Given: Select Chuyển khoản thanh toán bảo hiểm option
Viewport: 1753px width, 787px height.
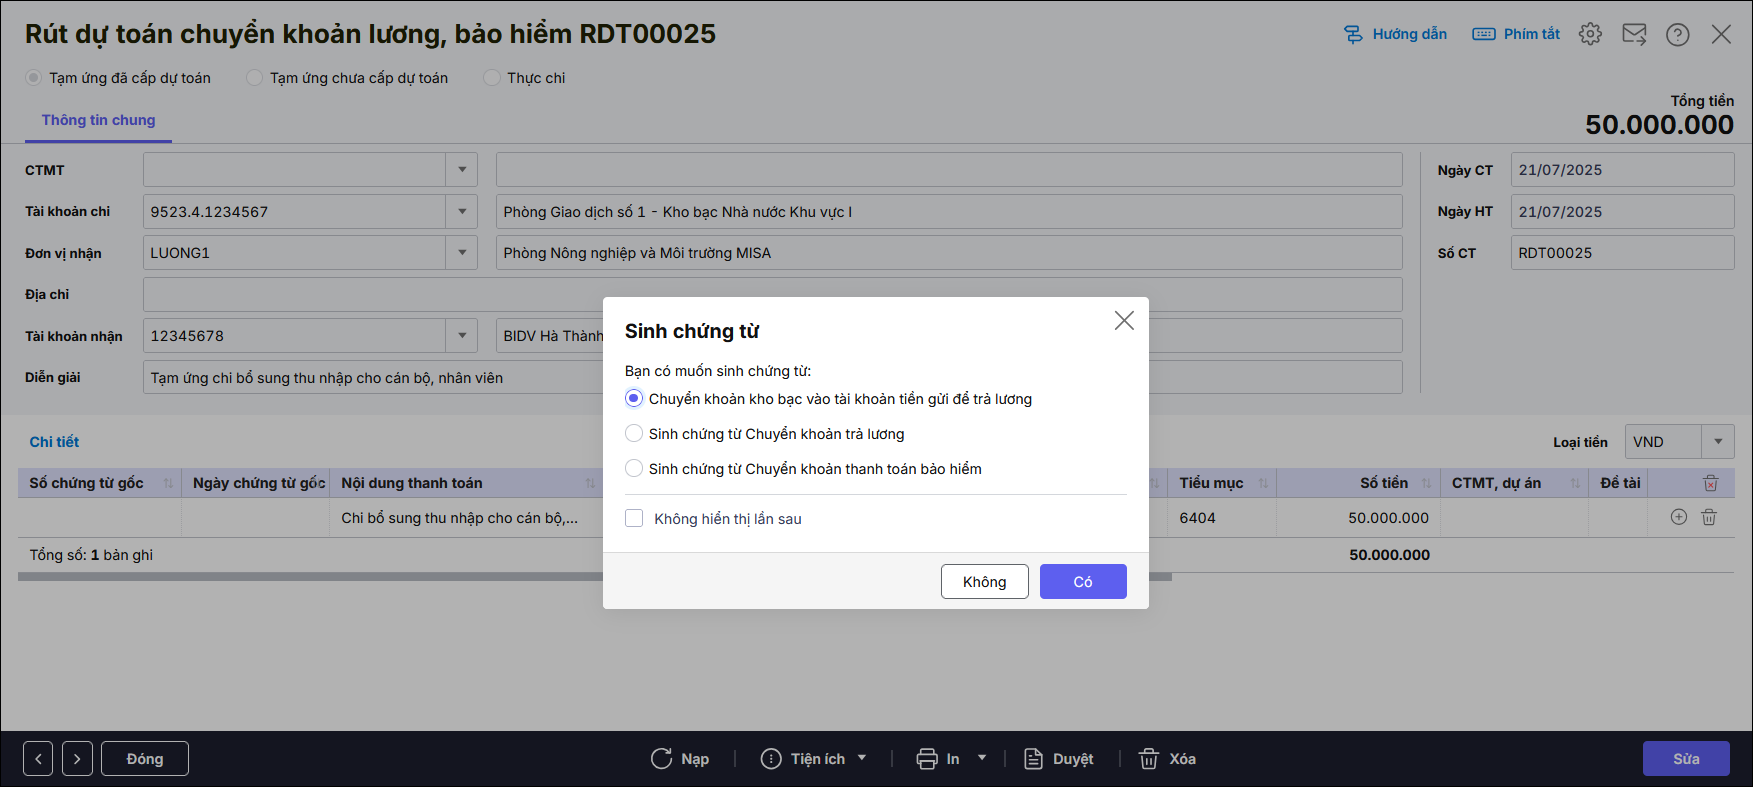Looking at the screenshot, I should [634, 469].
